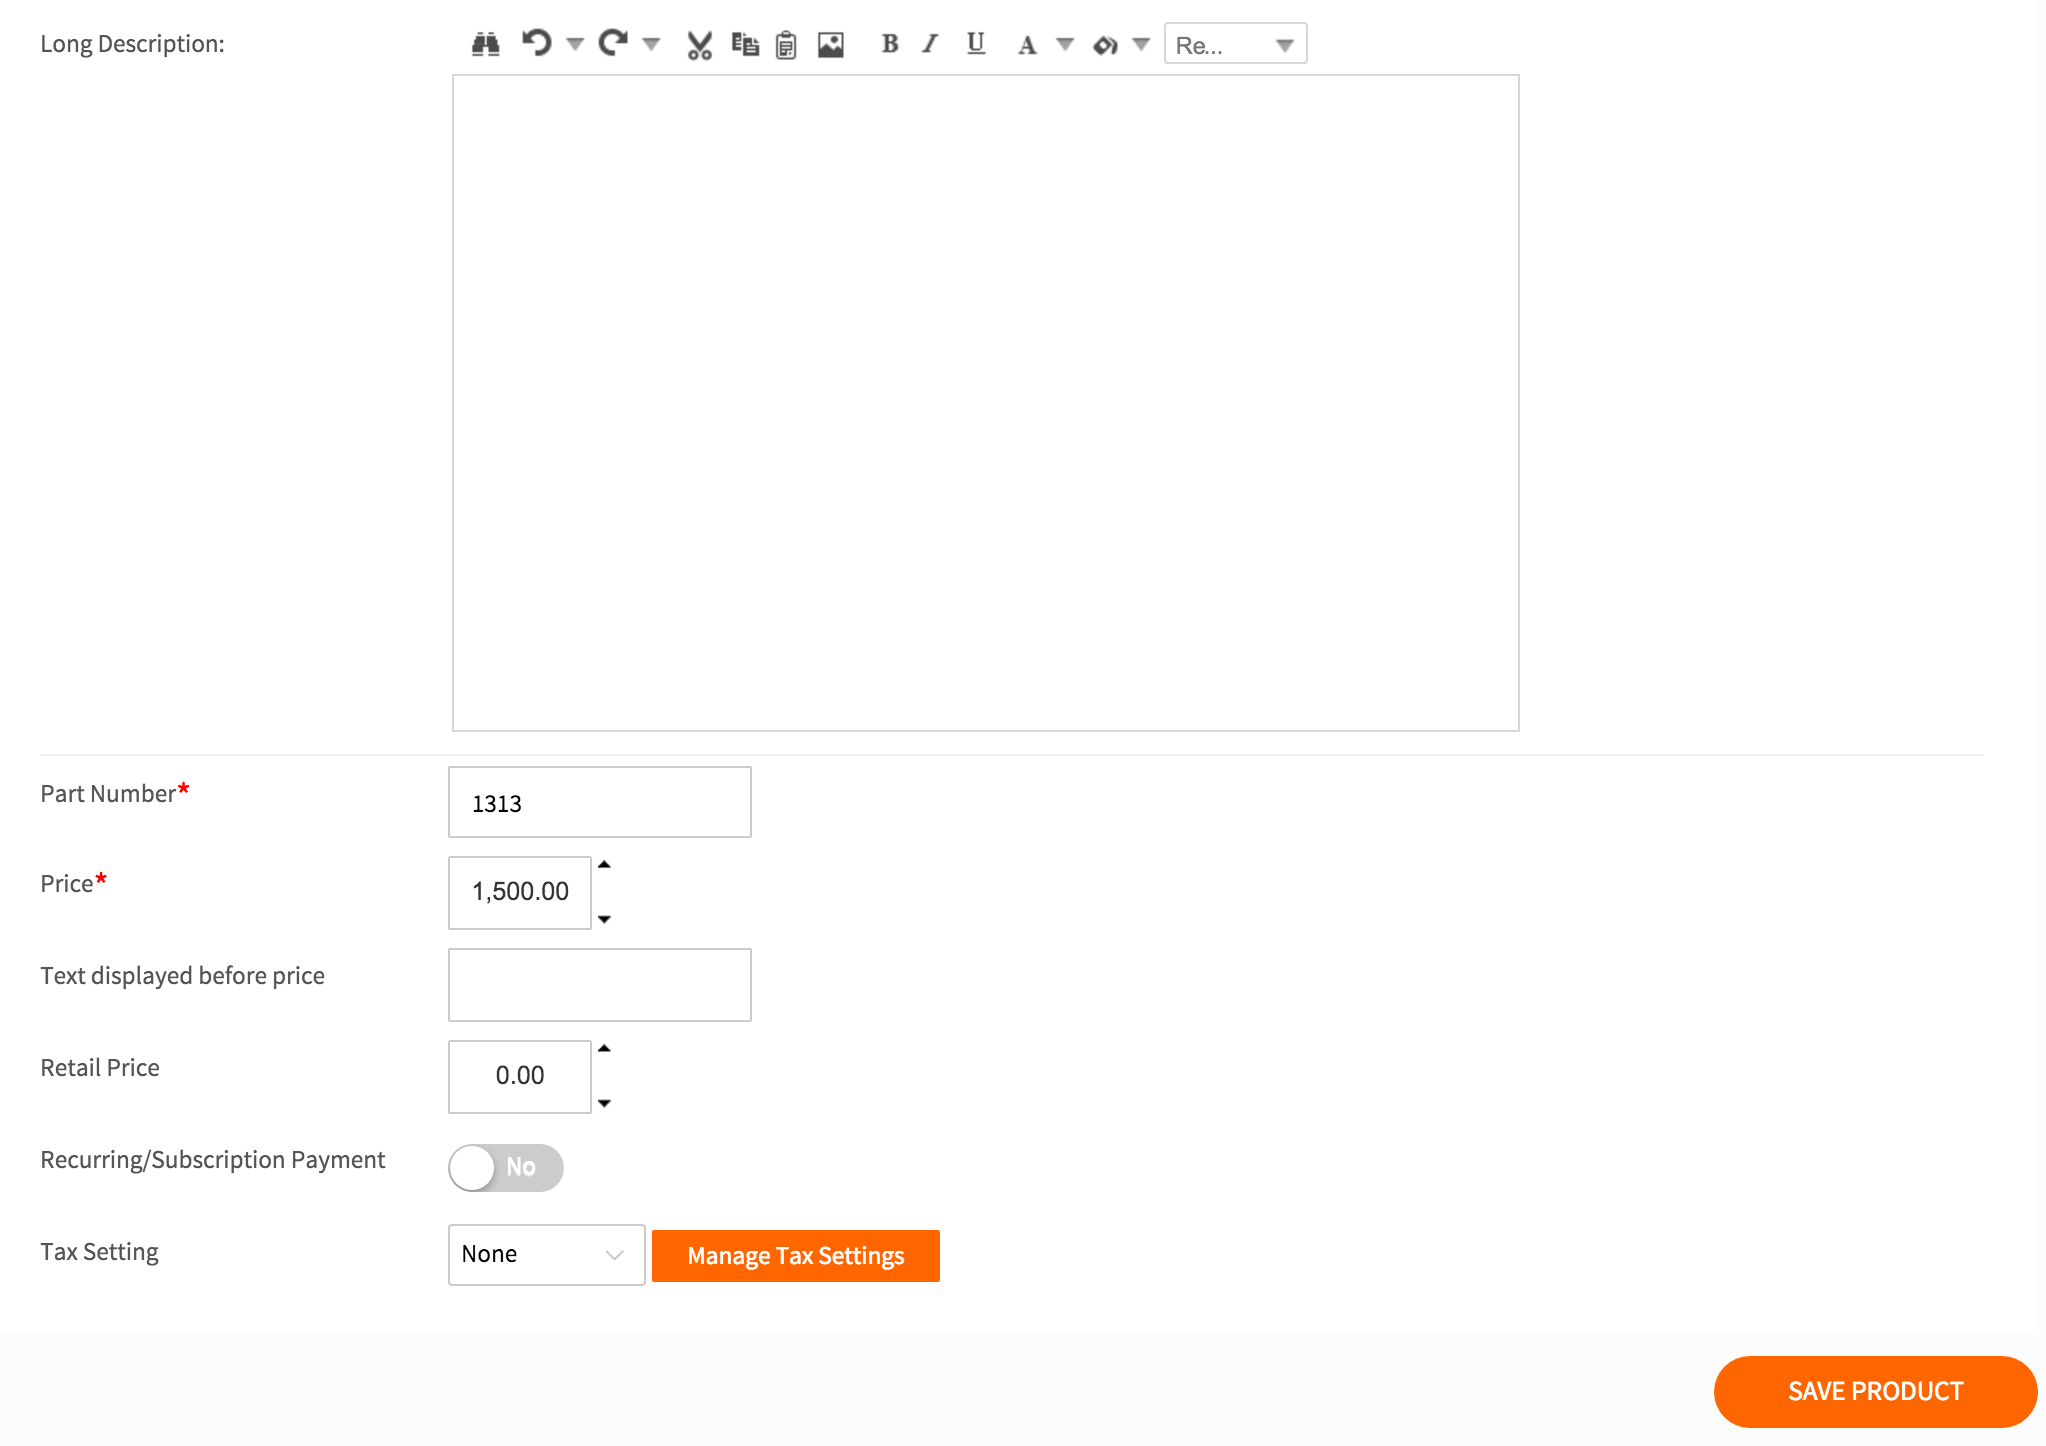Click the redo arrow icon
The height and width of the screenshot is (1446, 2046).
612,43
